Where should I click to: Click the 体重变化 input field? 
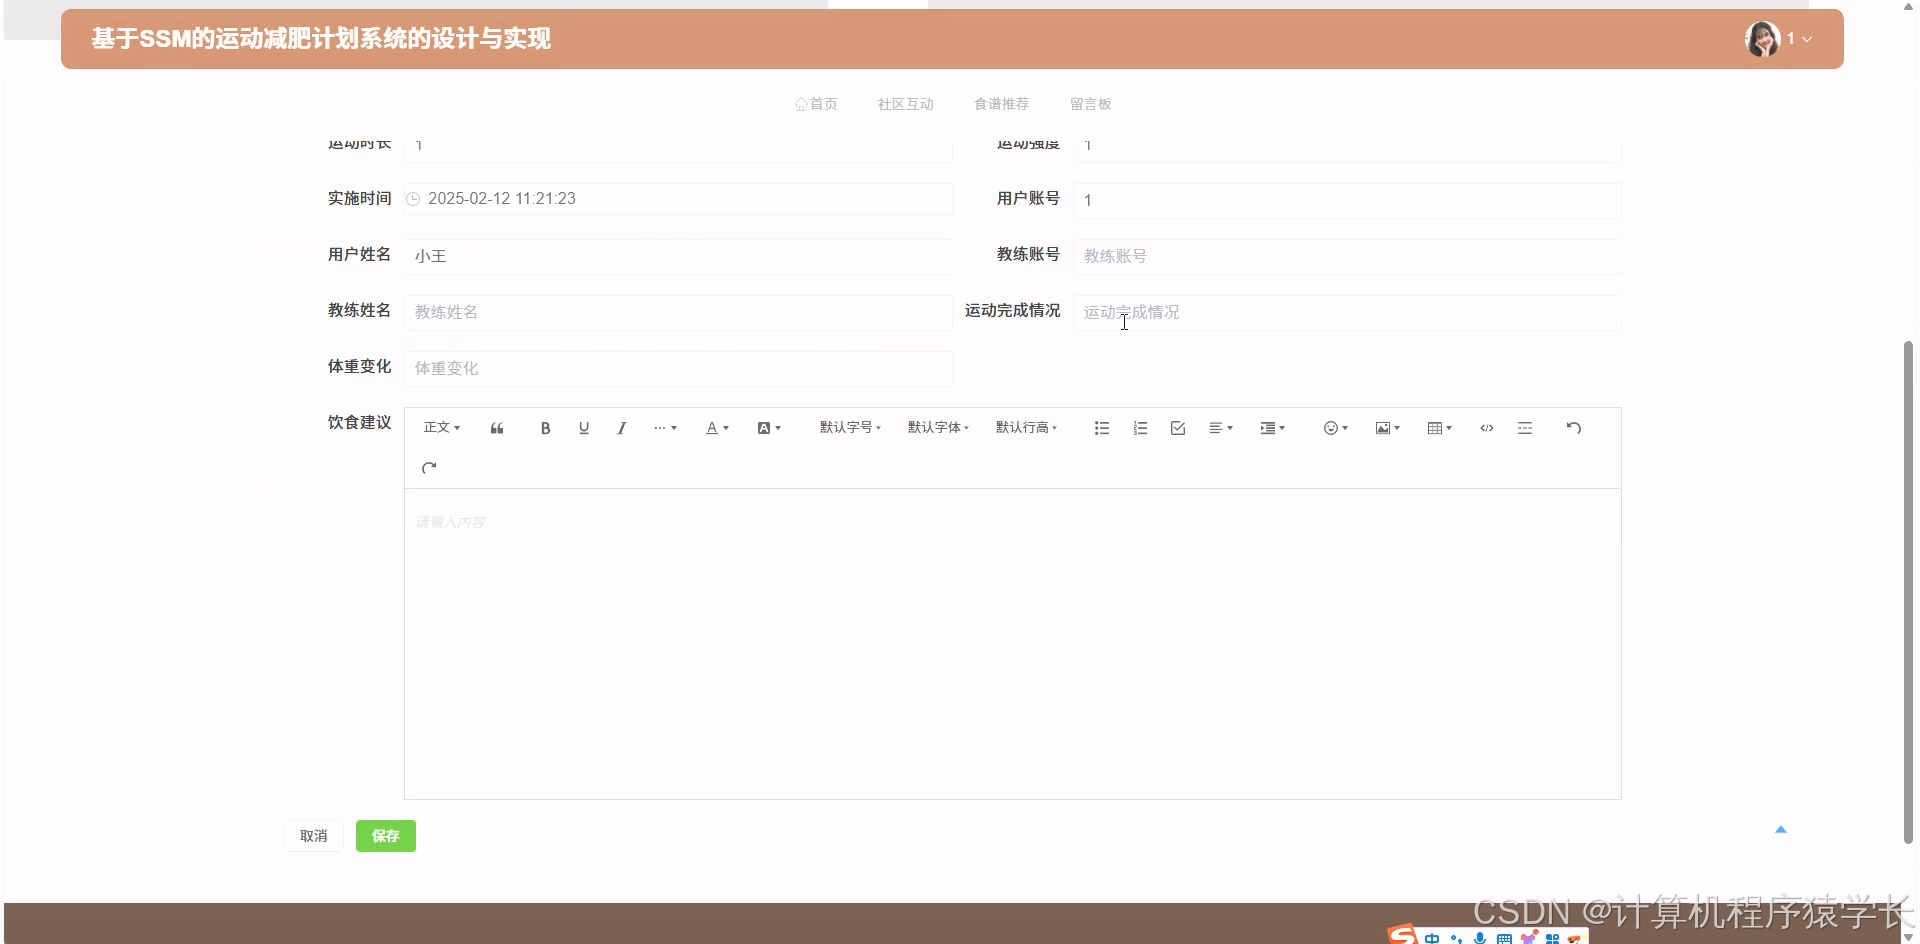[678, 368]
